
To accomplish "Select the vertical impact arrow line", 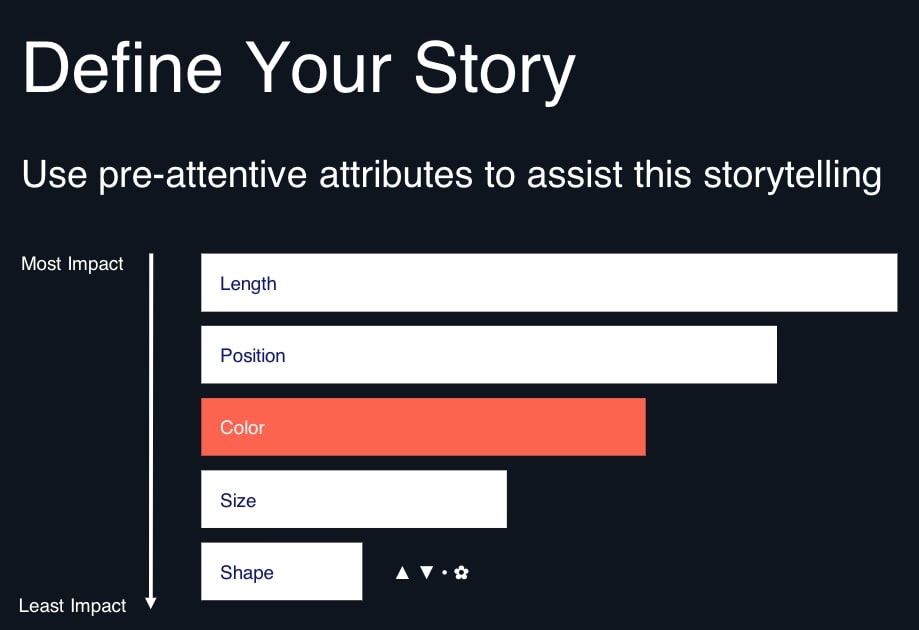I will coord(151,431).
